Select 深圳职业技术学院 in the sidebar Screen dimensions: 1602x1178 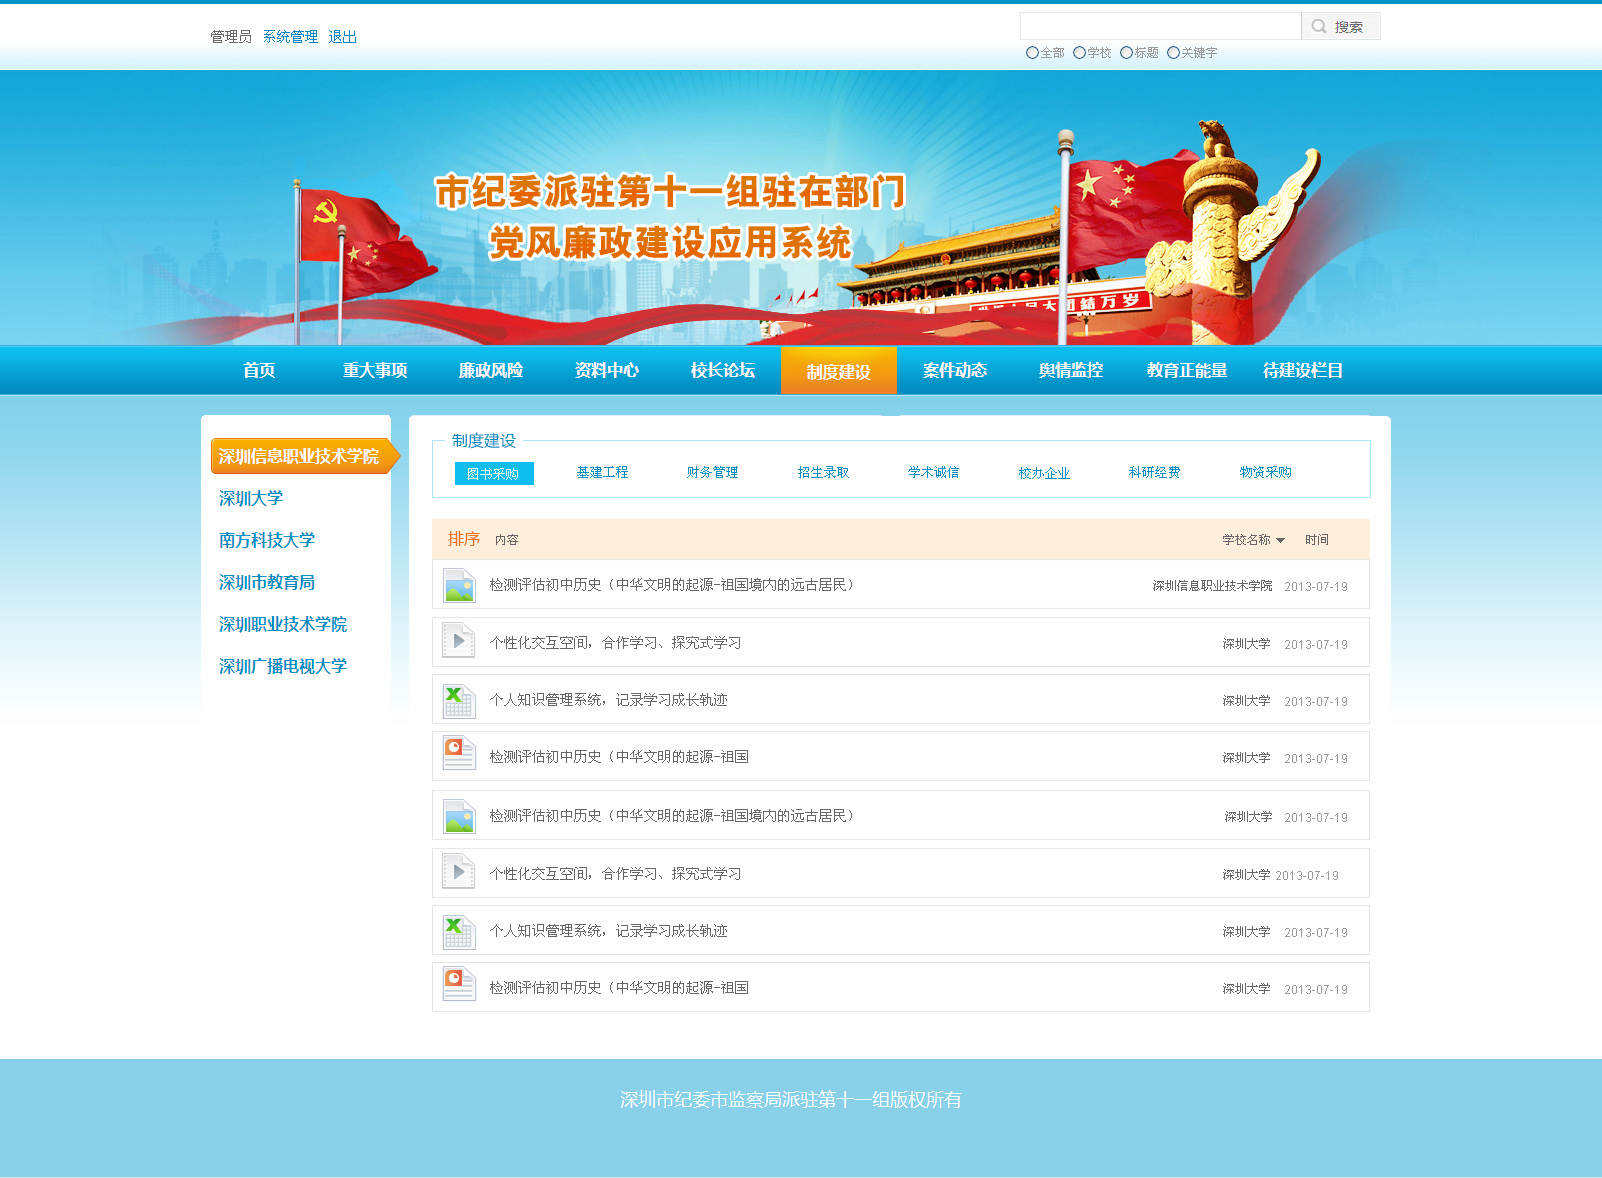283,624
